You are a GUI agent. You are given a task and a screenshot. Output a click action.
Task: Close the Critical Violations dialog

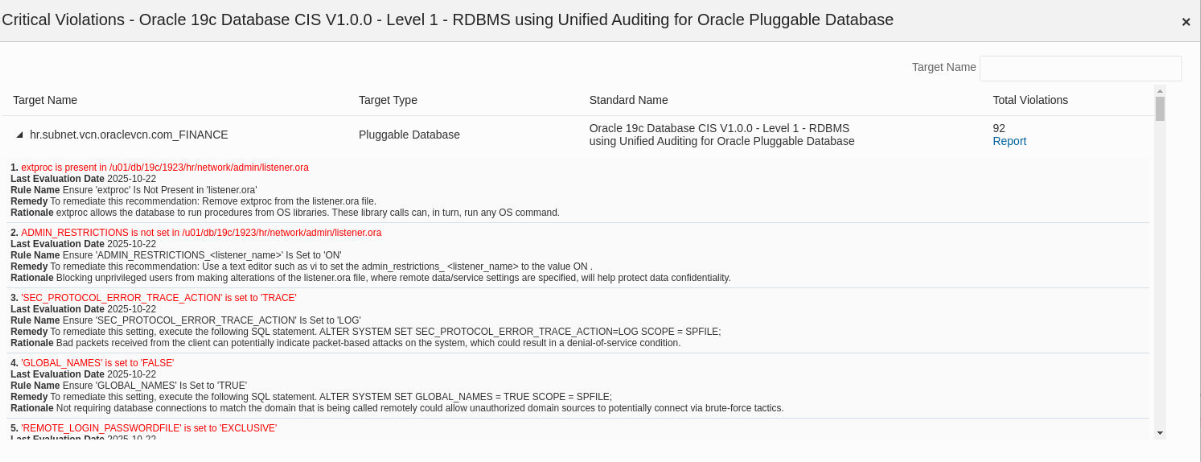click(1186, 22)
